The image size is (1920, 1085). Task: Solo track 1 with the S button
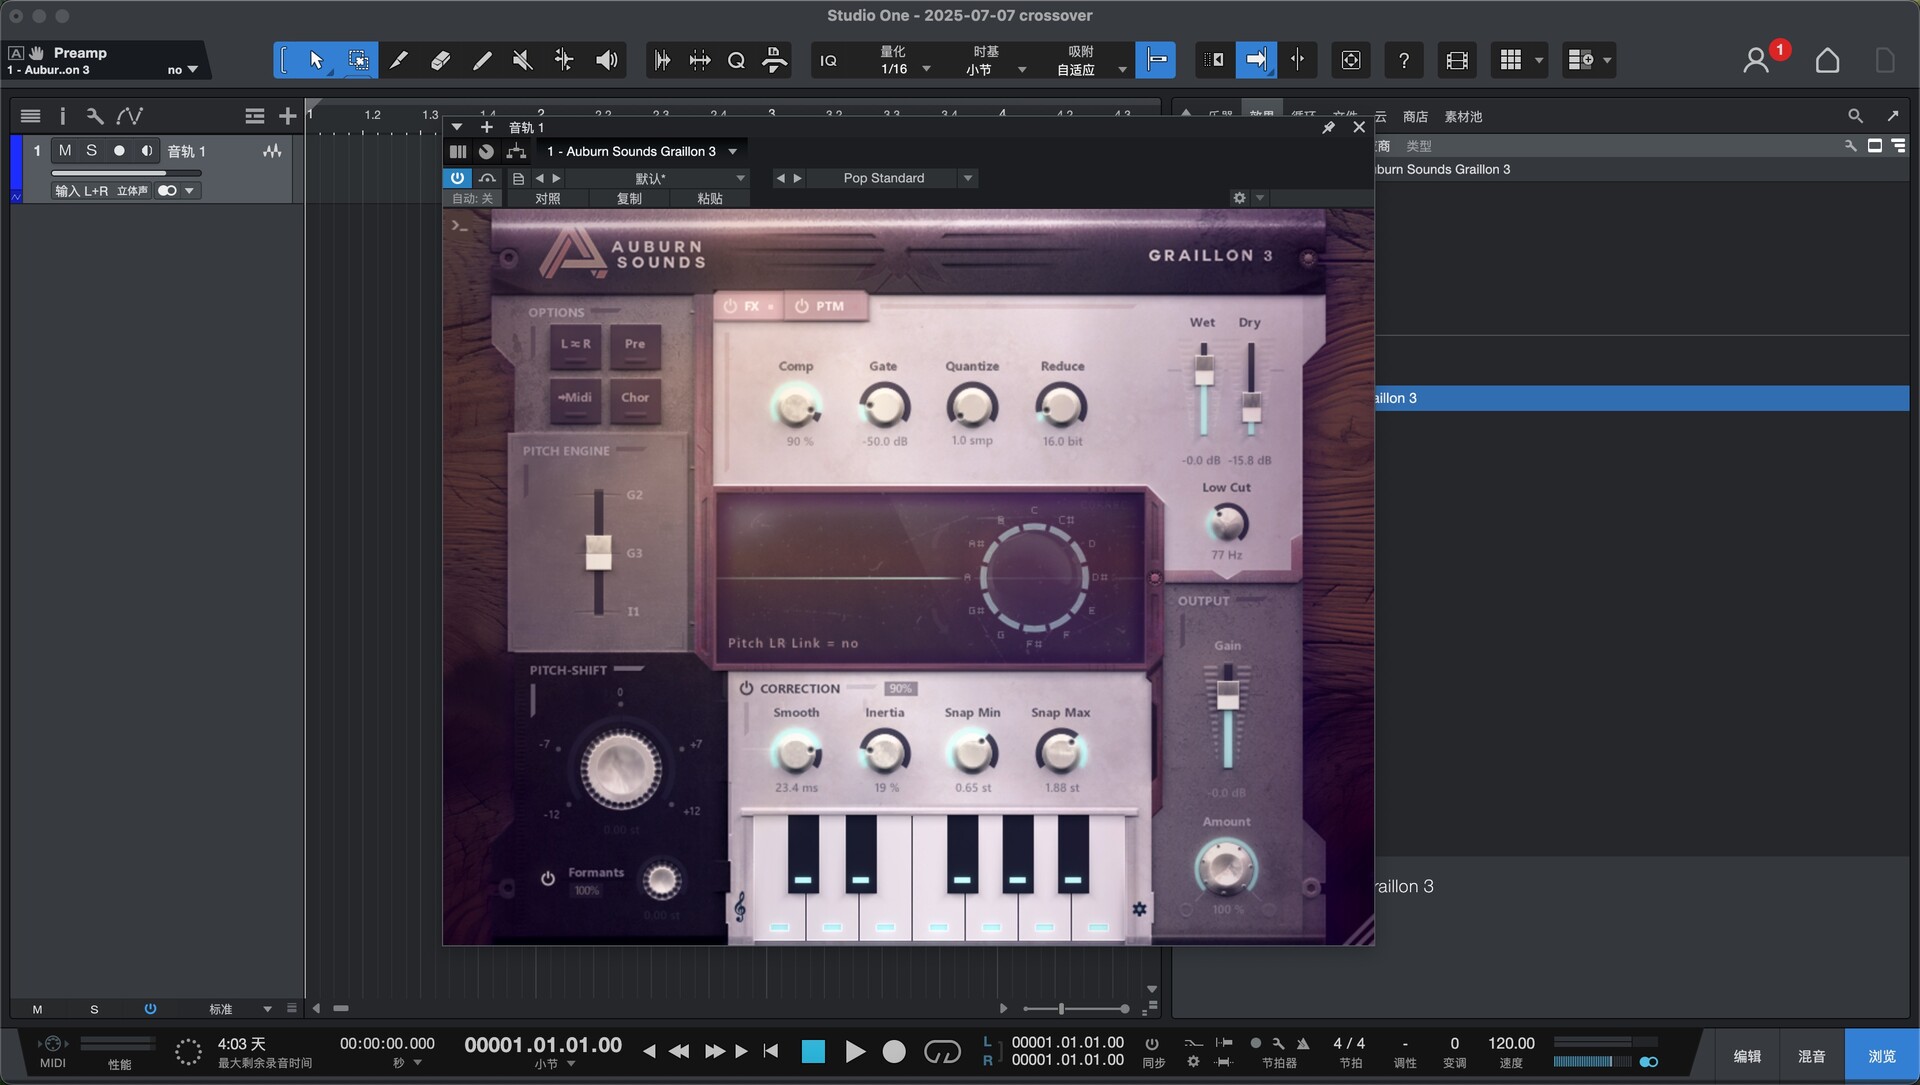(92, 150)
